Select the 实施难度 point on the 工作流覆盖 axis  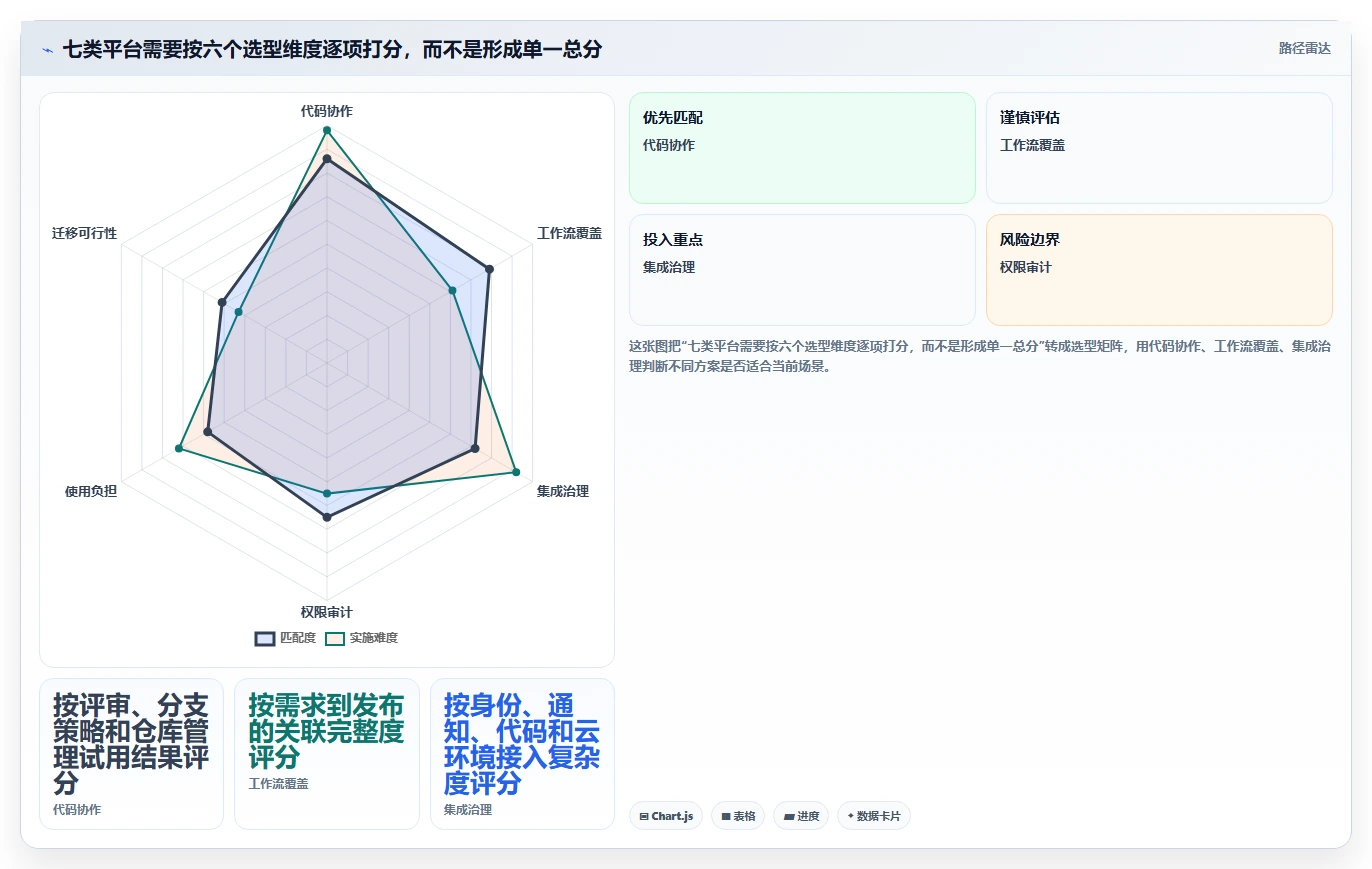[x=452, y=290]
